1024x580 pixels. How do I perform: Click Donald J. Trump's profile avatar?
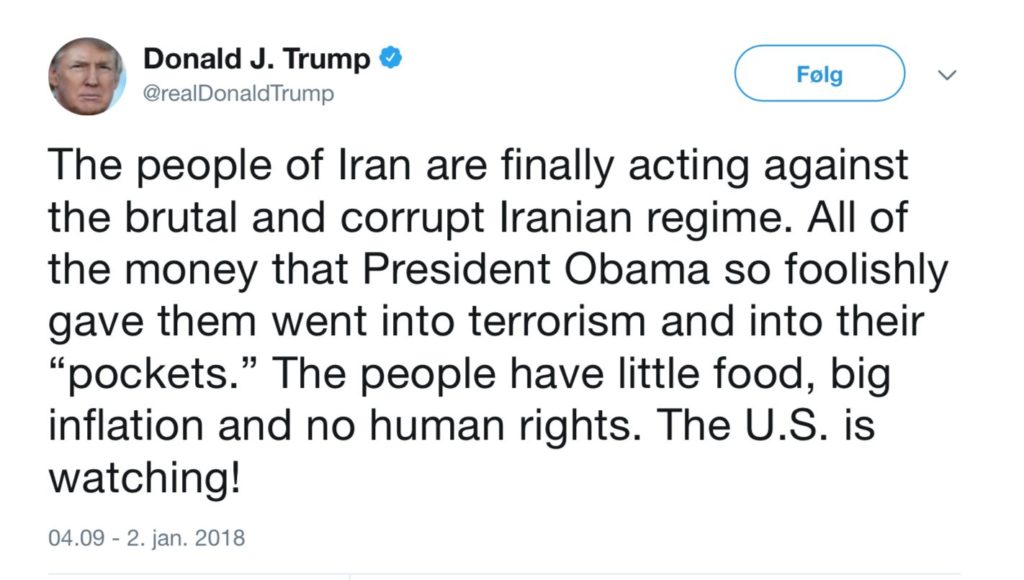(x=87, y=76)
